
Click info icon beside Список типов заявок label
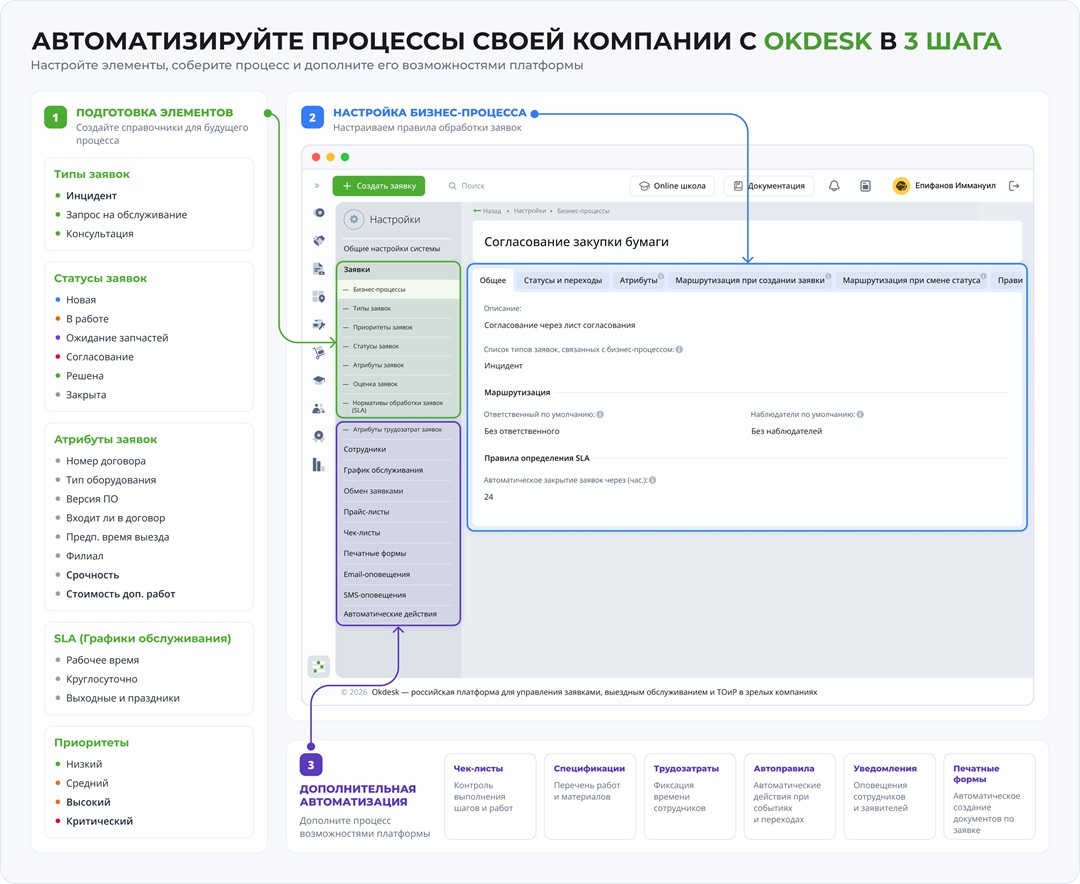679,349
